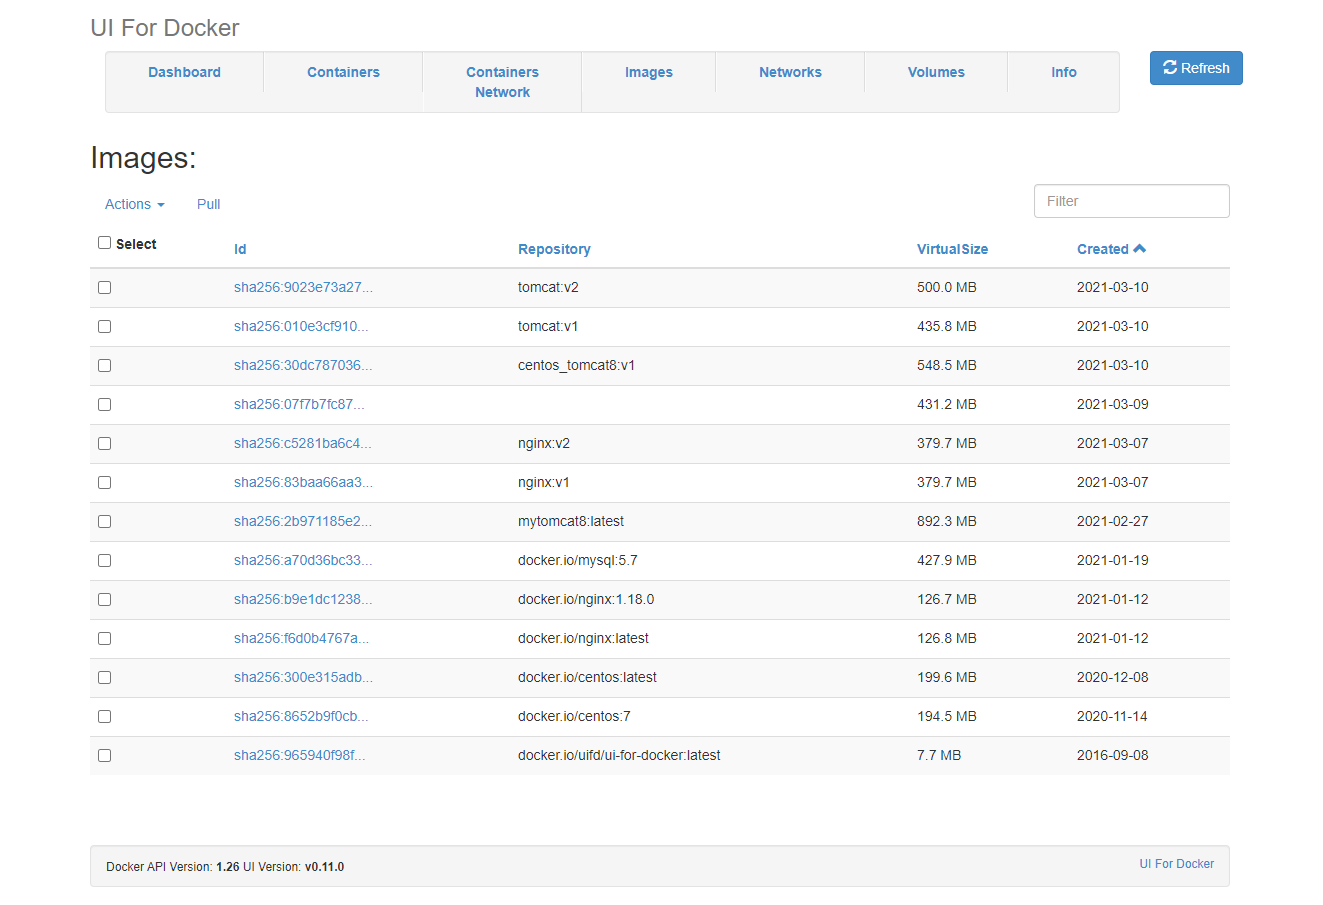
Task: Check the tomcat:v1 row checkbox
Action: [x=104, y=327]
